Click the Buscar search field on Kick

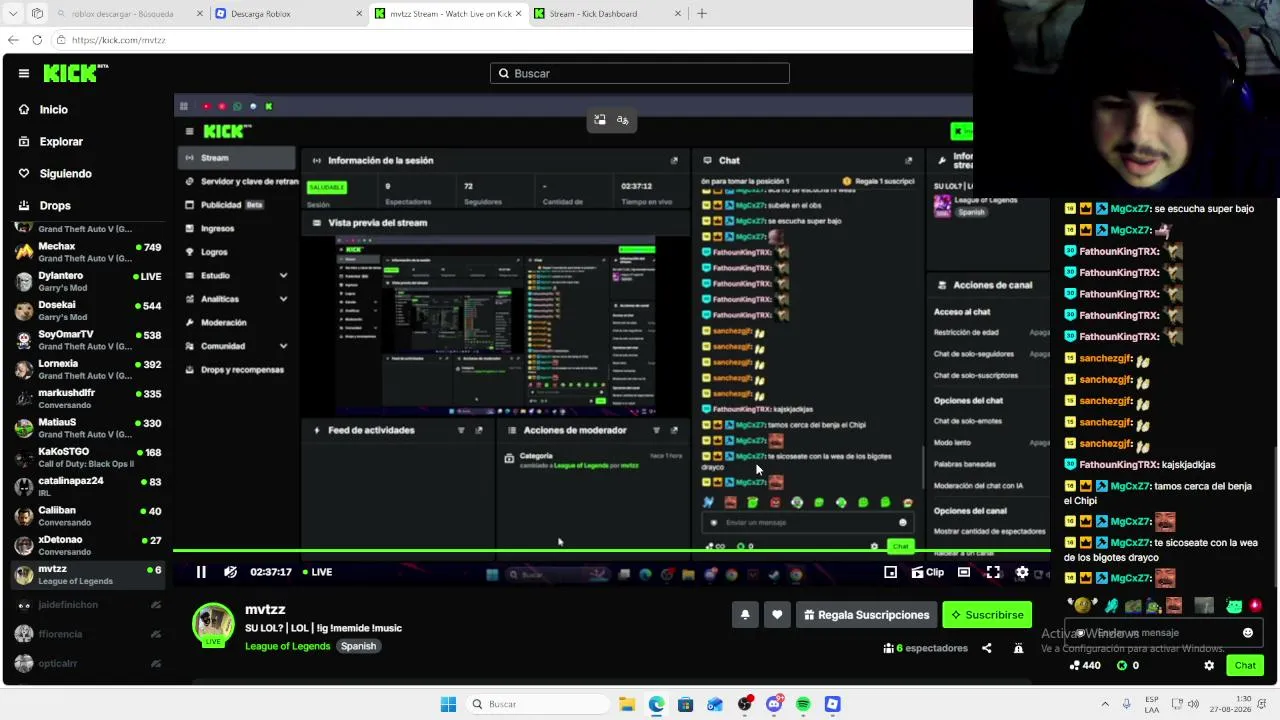pyautogui.click(x=640, y=73)
